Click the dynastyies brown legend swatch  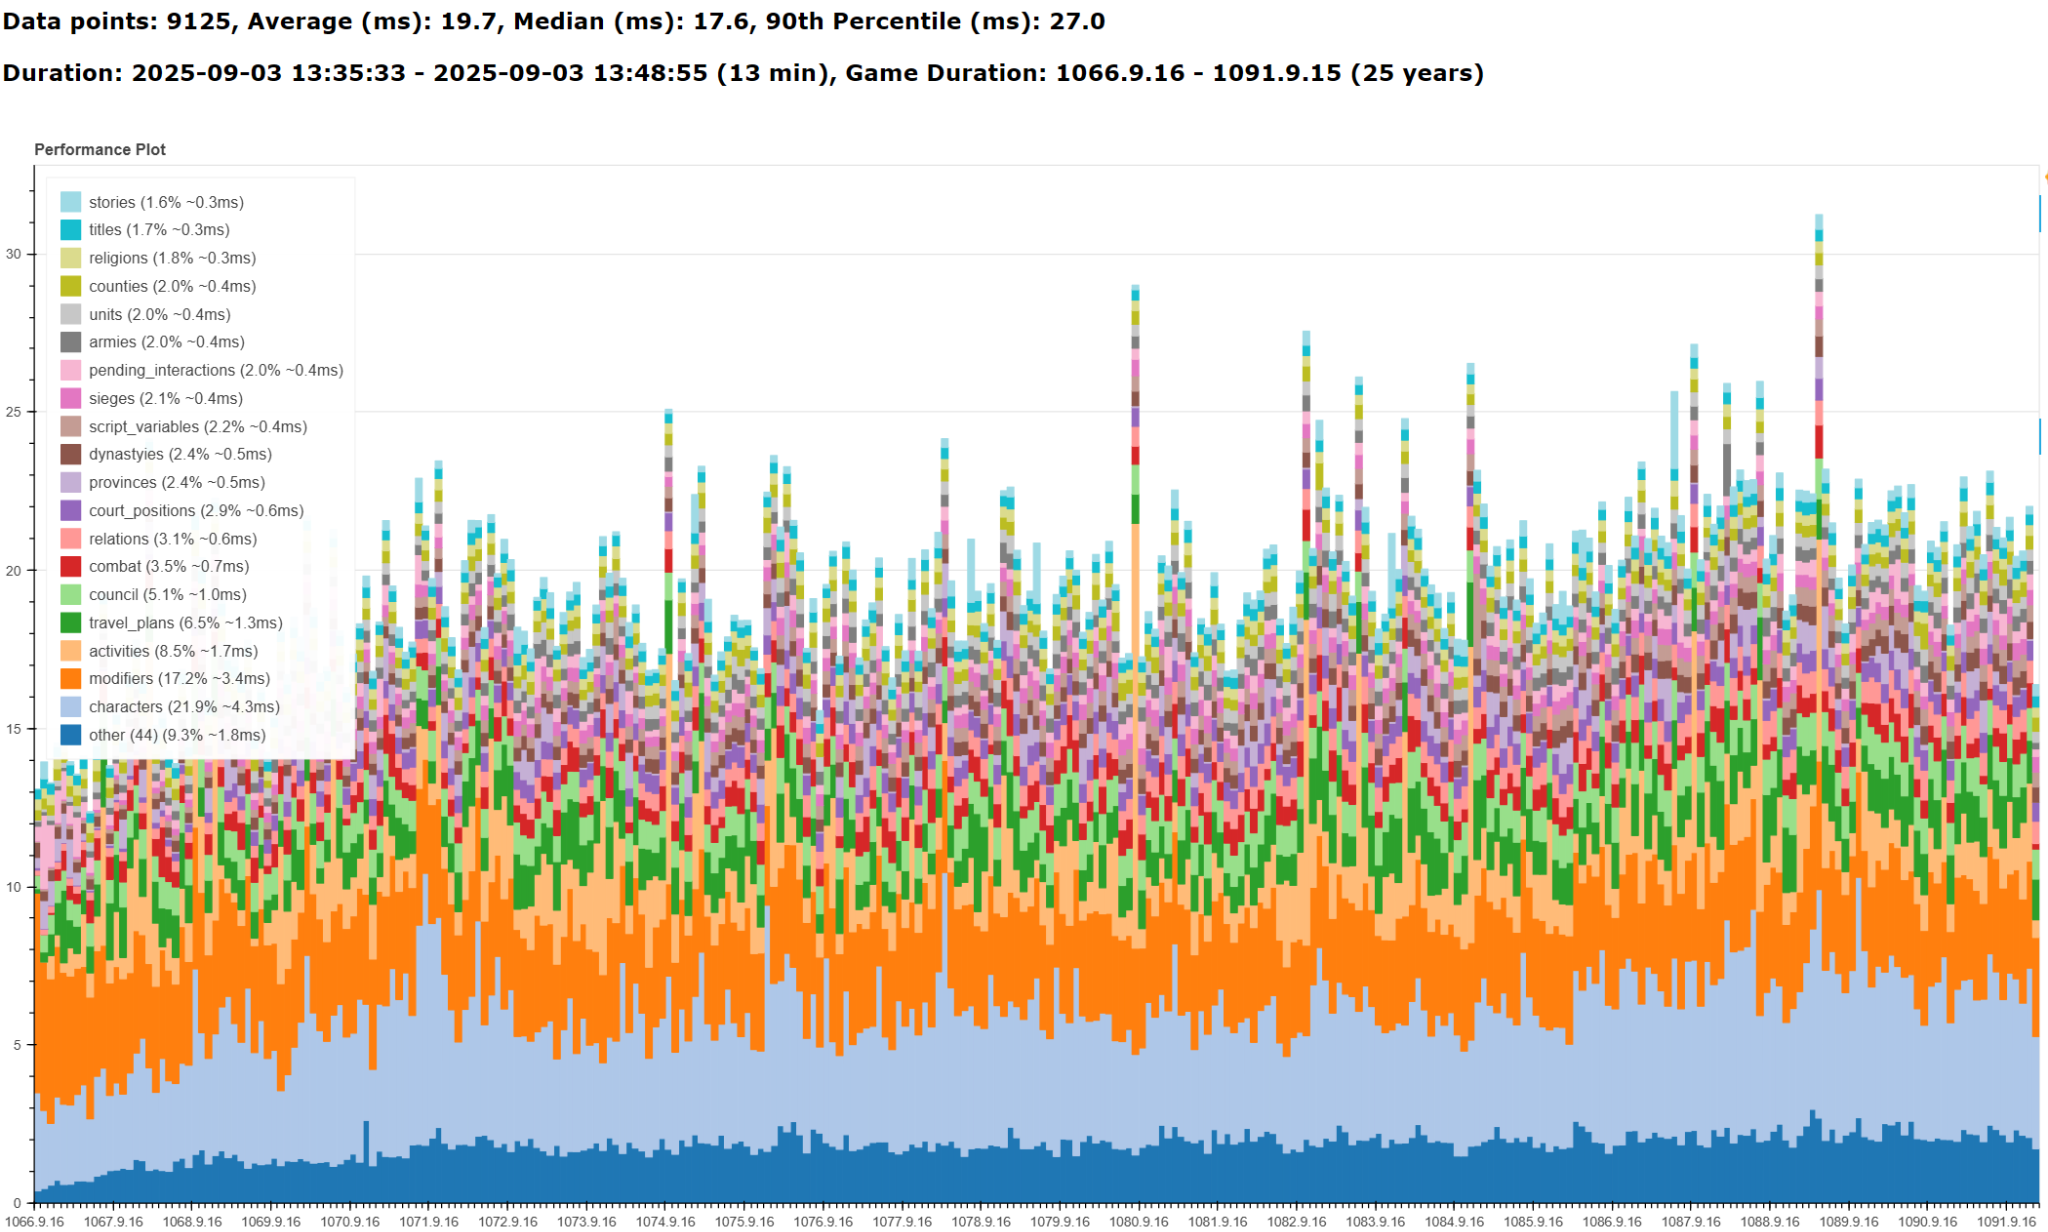(x=70, y=454)
